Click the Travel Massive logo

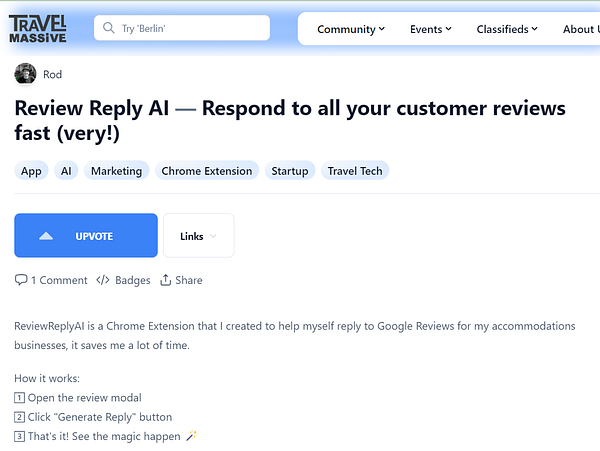38,28
